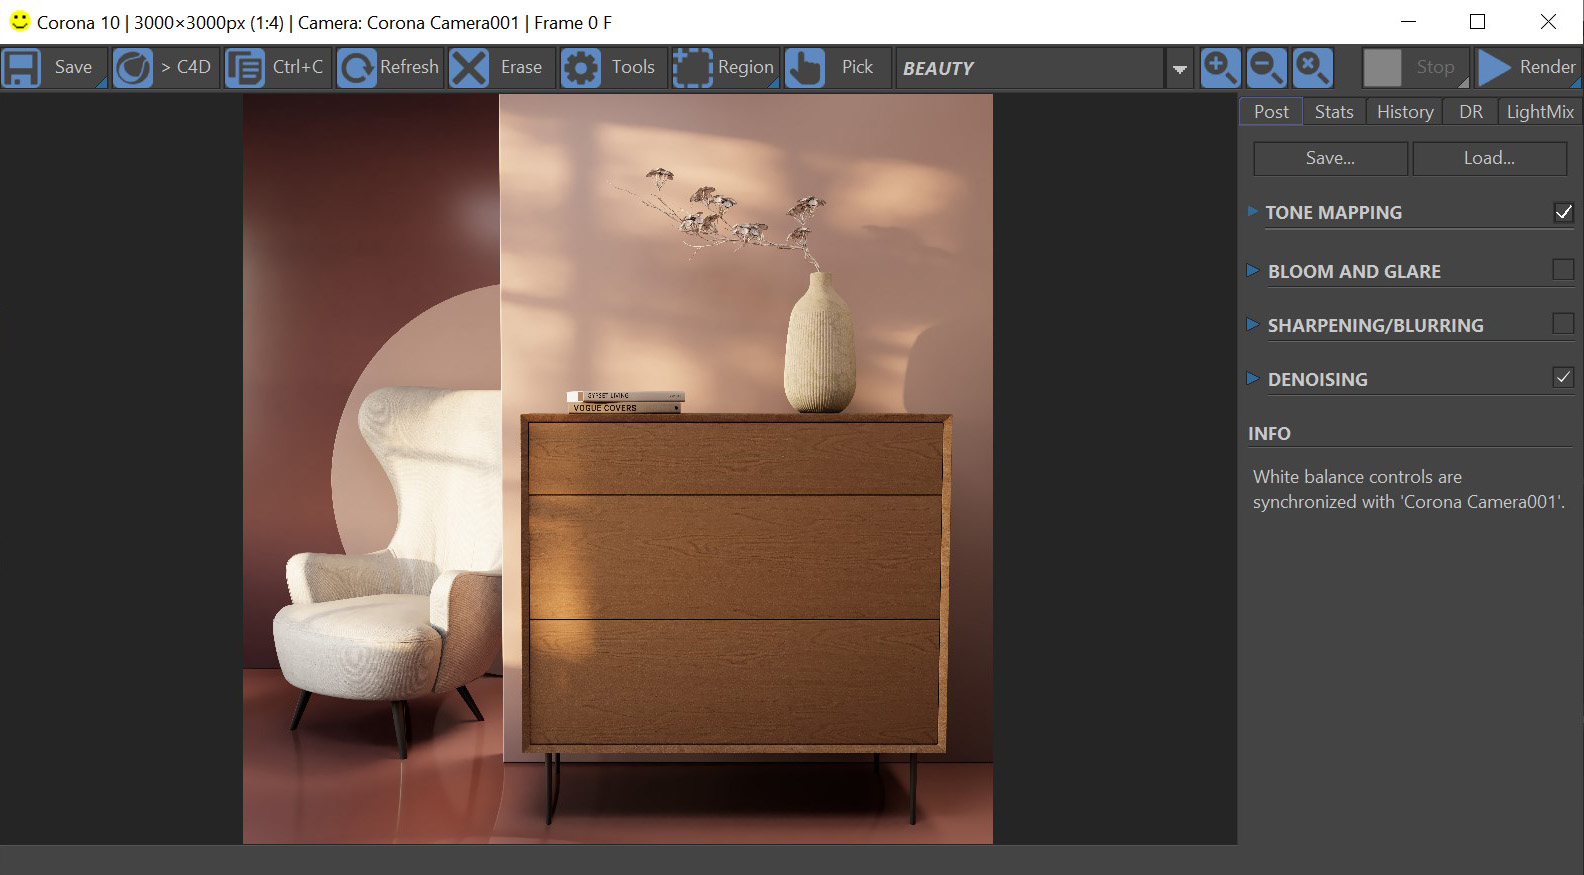Image resolution: width=1584 pixels, height=875 pixels.
Task: Click the Save... post settings button
Action: point(1330,158)
